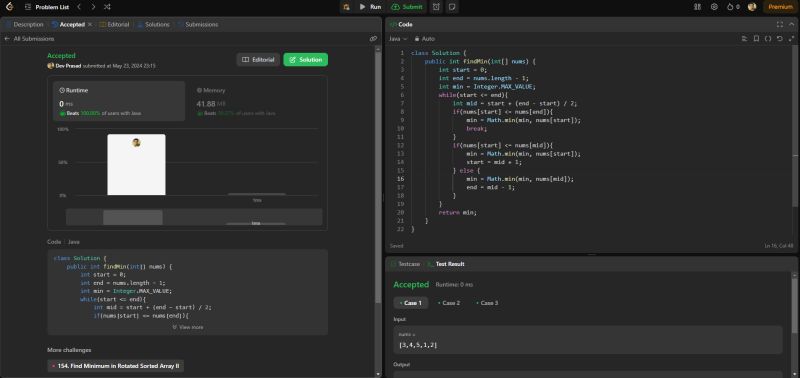The image size is (800, 378).
Task: Toggle the Auto complete lock setting
Action: click(x=424, y=39)
